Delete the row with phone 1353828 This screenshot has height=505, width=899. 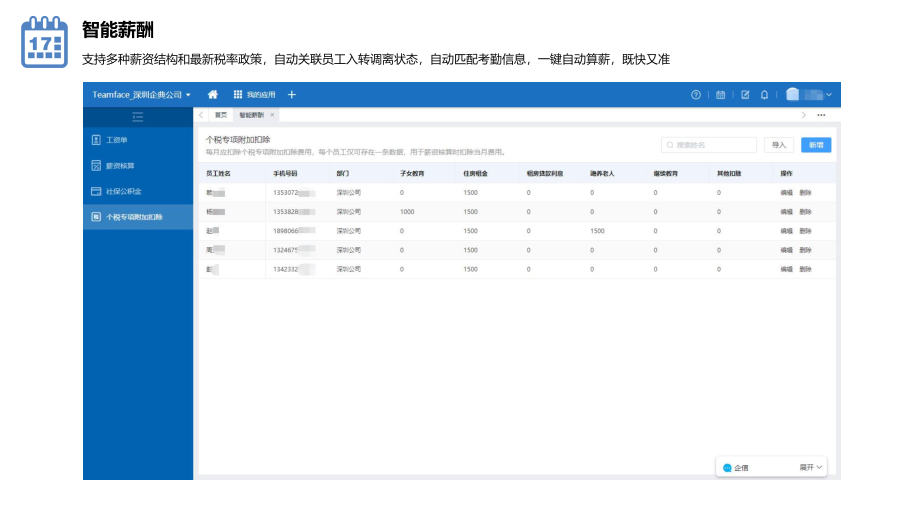click(806, 212)
